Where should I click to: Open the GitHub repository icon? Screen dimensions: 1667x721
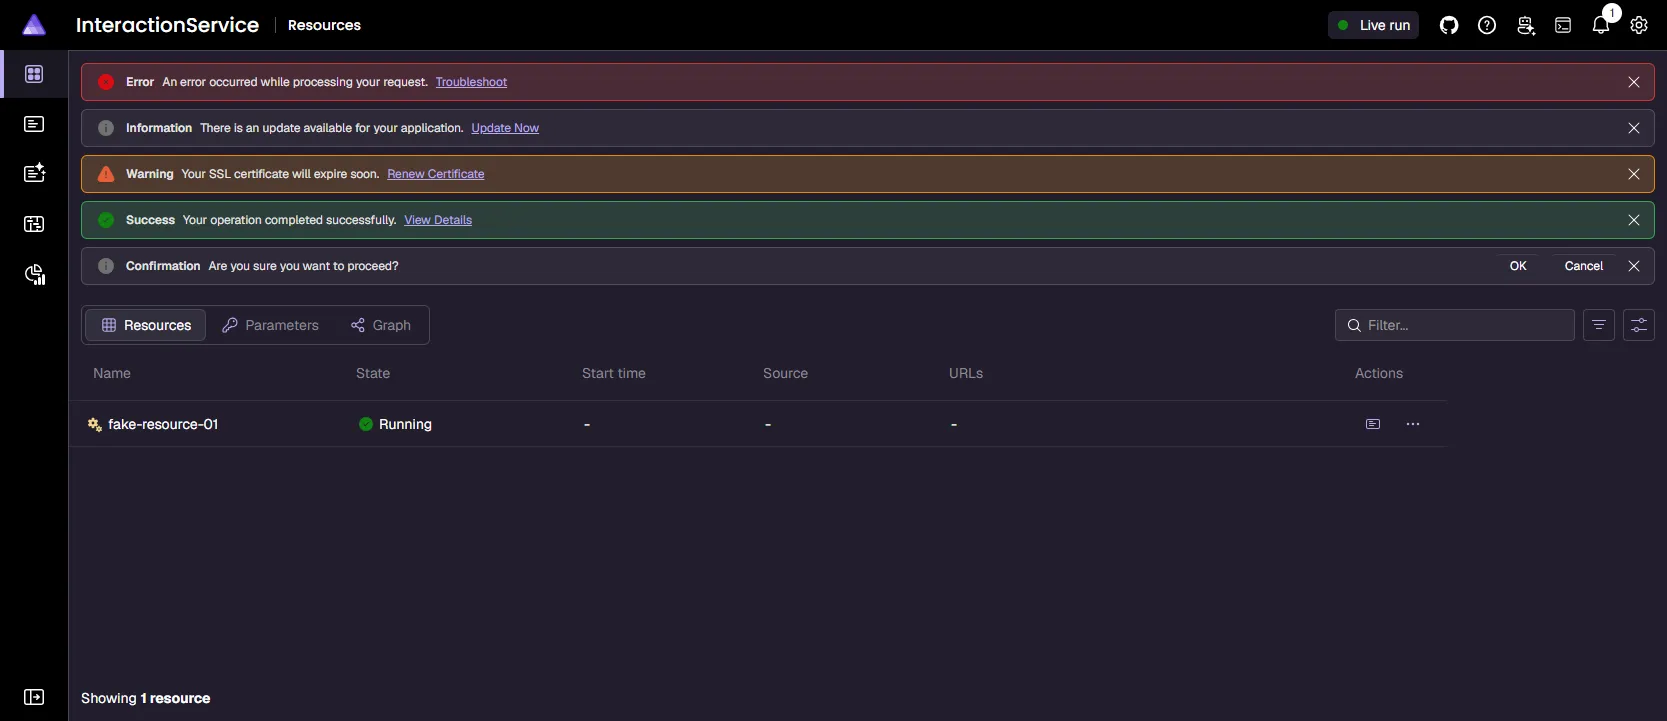point(1449,25)
